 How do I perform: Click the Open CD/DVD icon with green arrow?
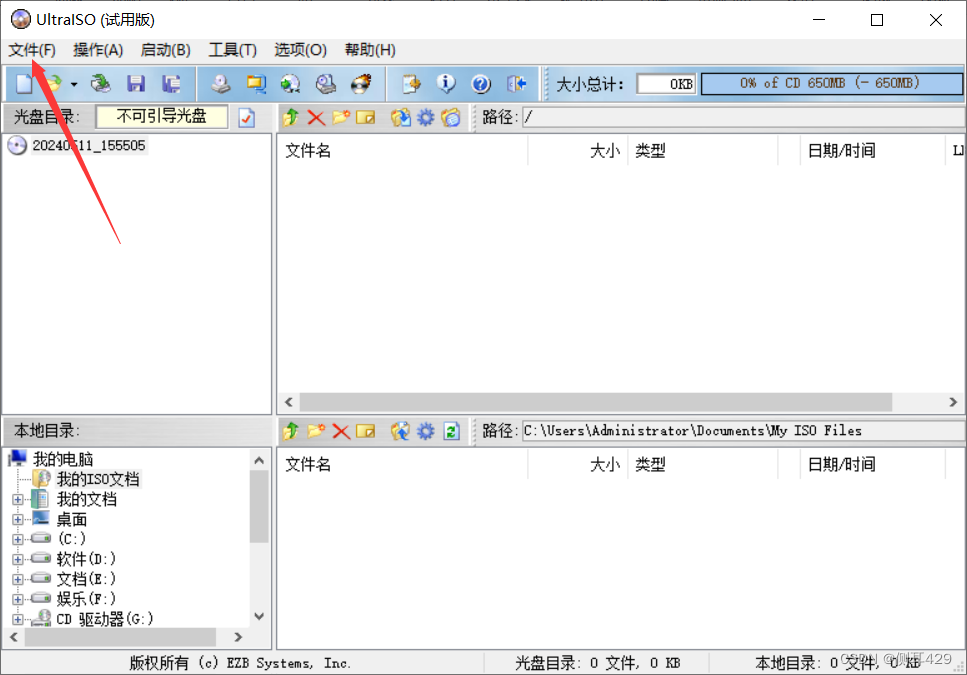101,83
